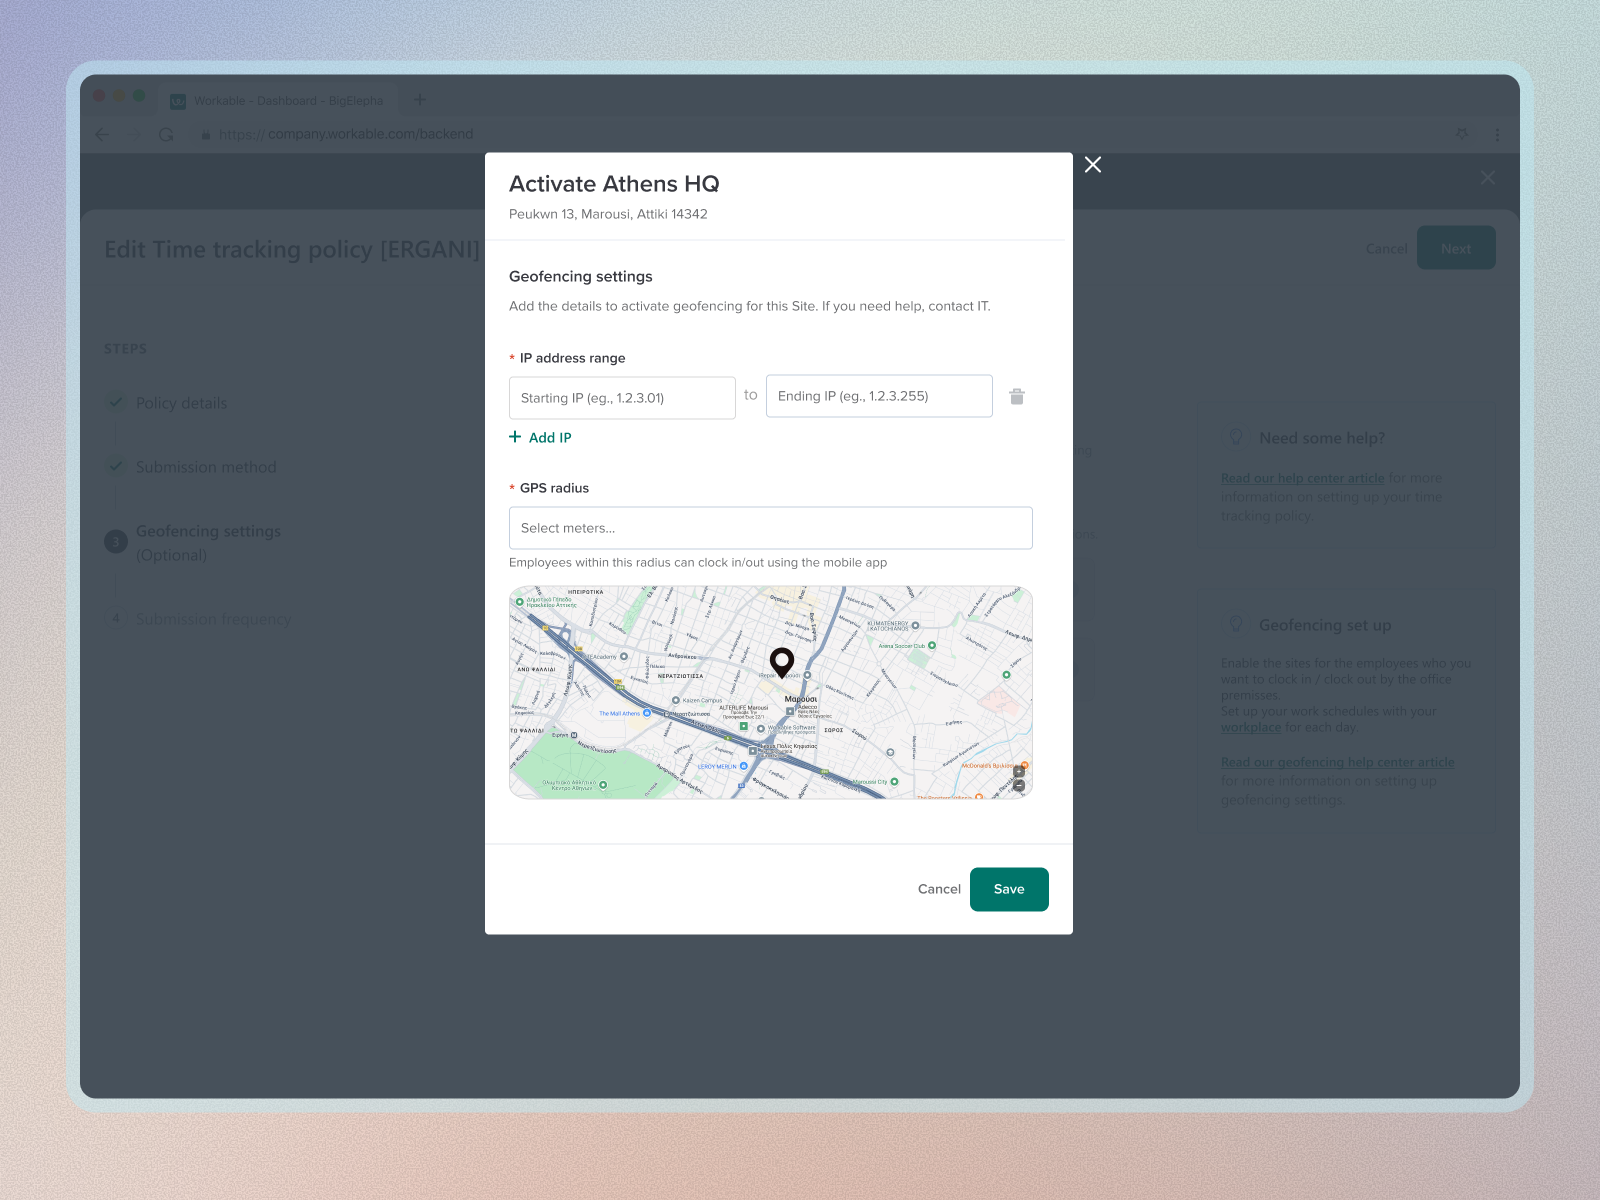This screenshot has height=1200, width=1600.
Task: Open Read our geofencing help center article link
Action: [x=1337, y=762]
